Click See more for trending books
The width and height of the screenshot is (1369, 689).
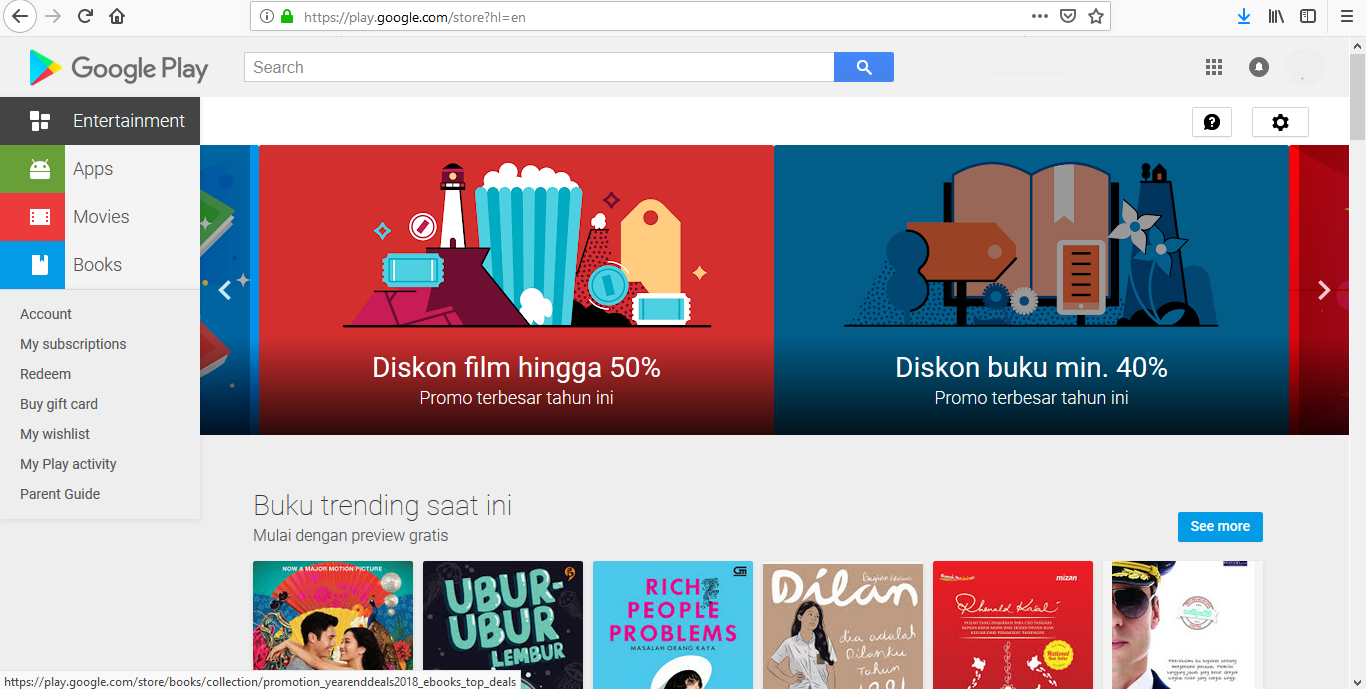(x=1220, y=526)
